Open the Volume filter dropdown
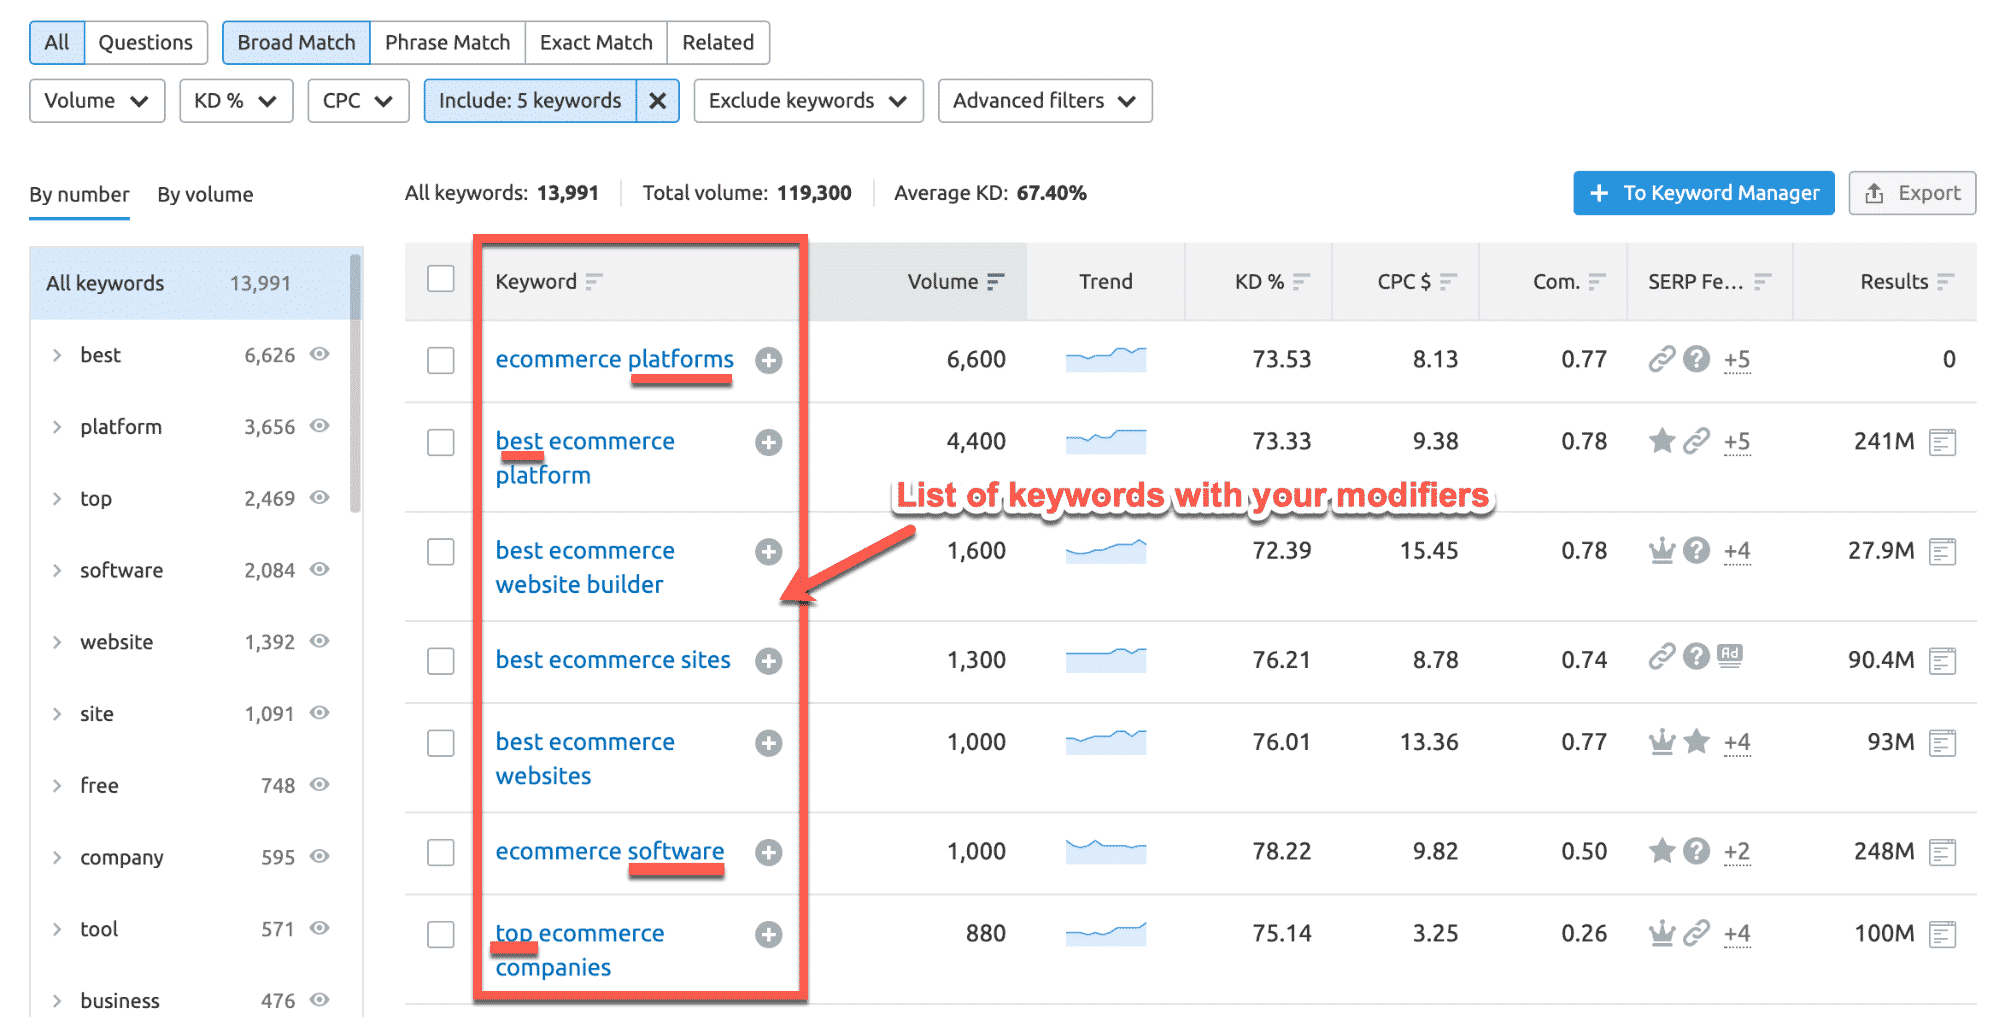1999x1017 pixels. (97, 101)
